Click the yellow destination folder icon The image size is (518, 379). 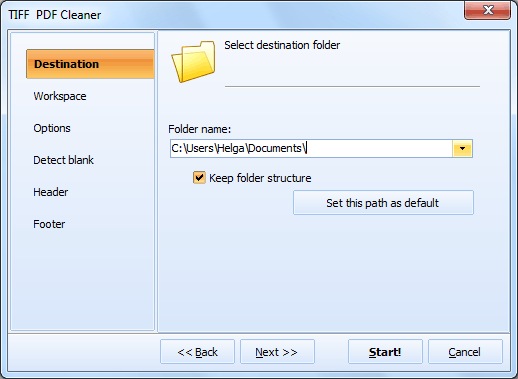[193, 62]
